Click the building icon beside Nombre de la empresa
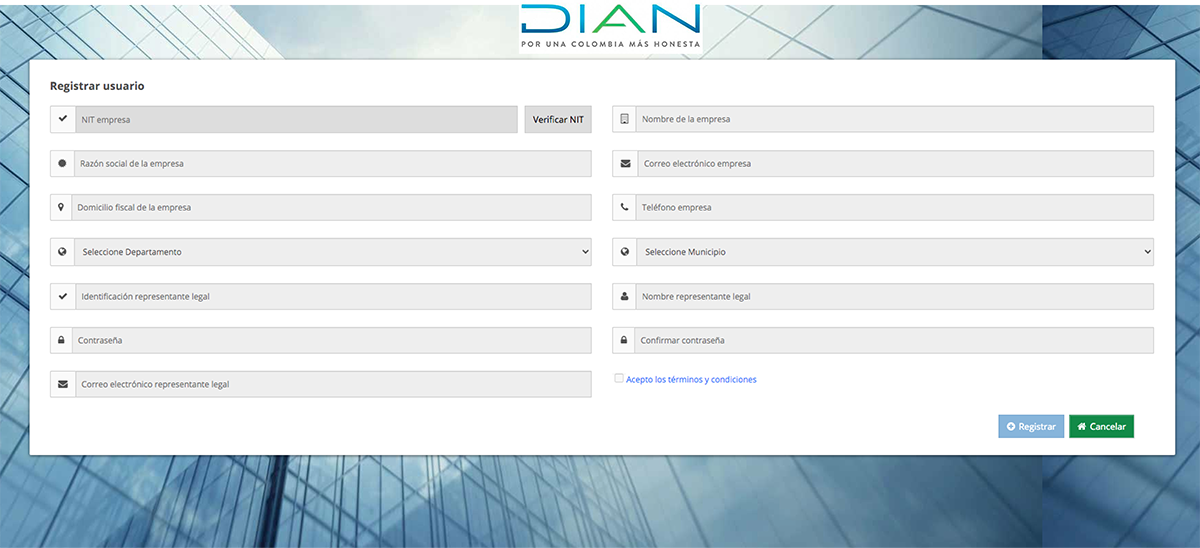 [625, 119]
